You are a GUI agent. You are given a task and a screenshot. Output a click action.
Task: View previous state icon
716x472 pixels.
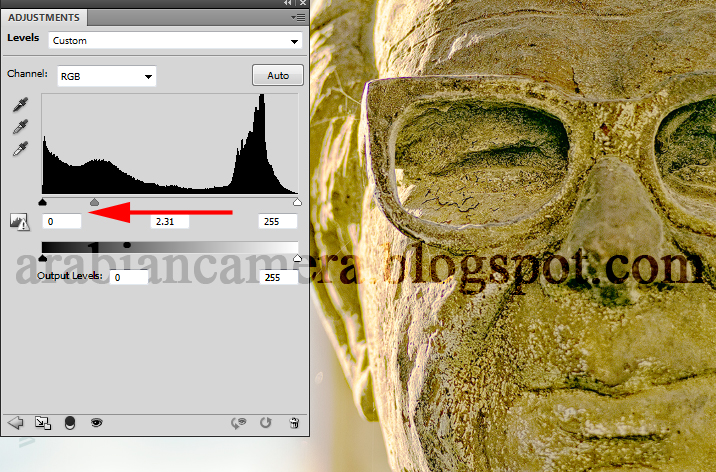point(238,423)
